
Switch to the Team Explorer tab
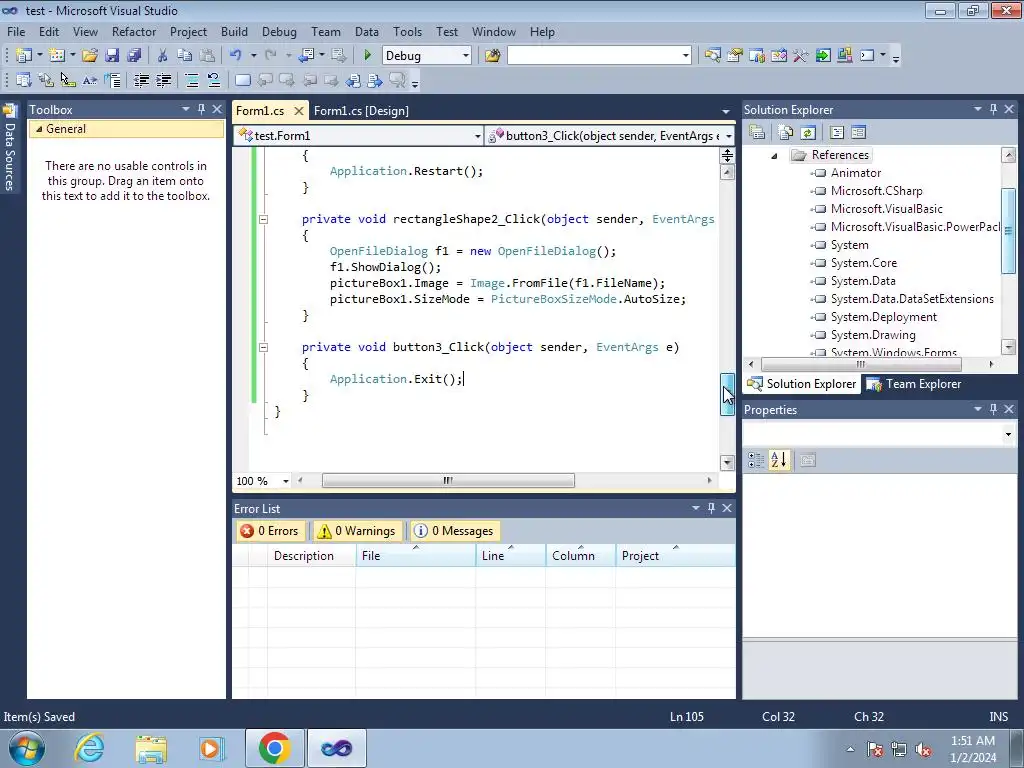point(914,384)
